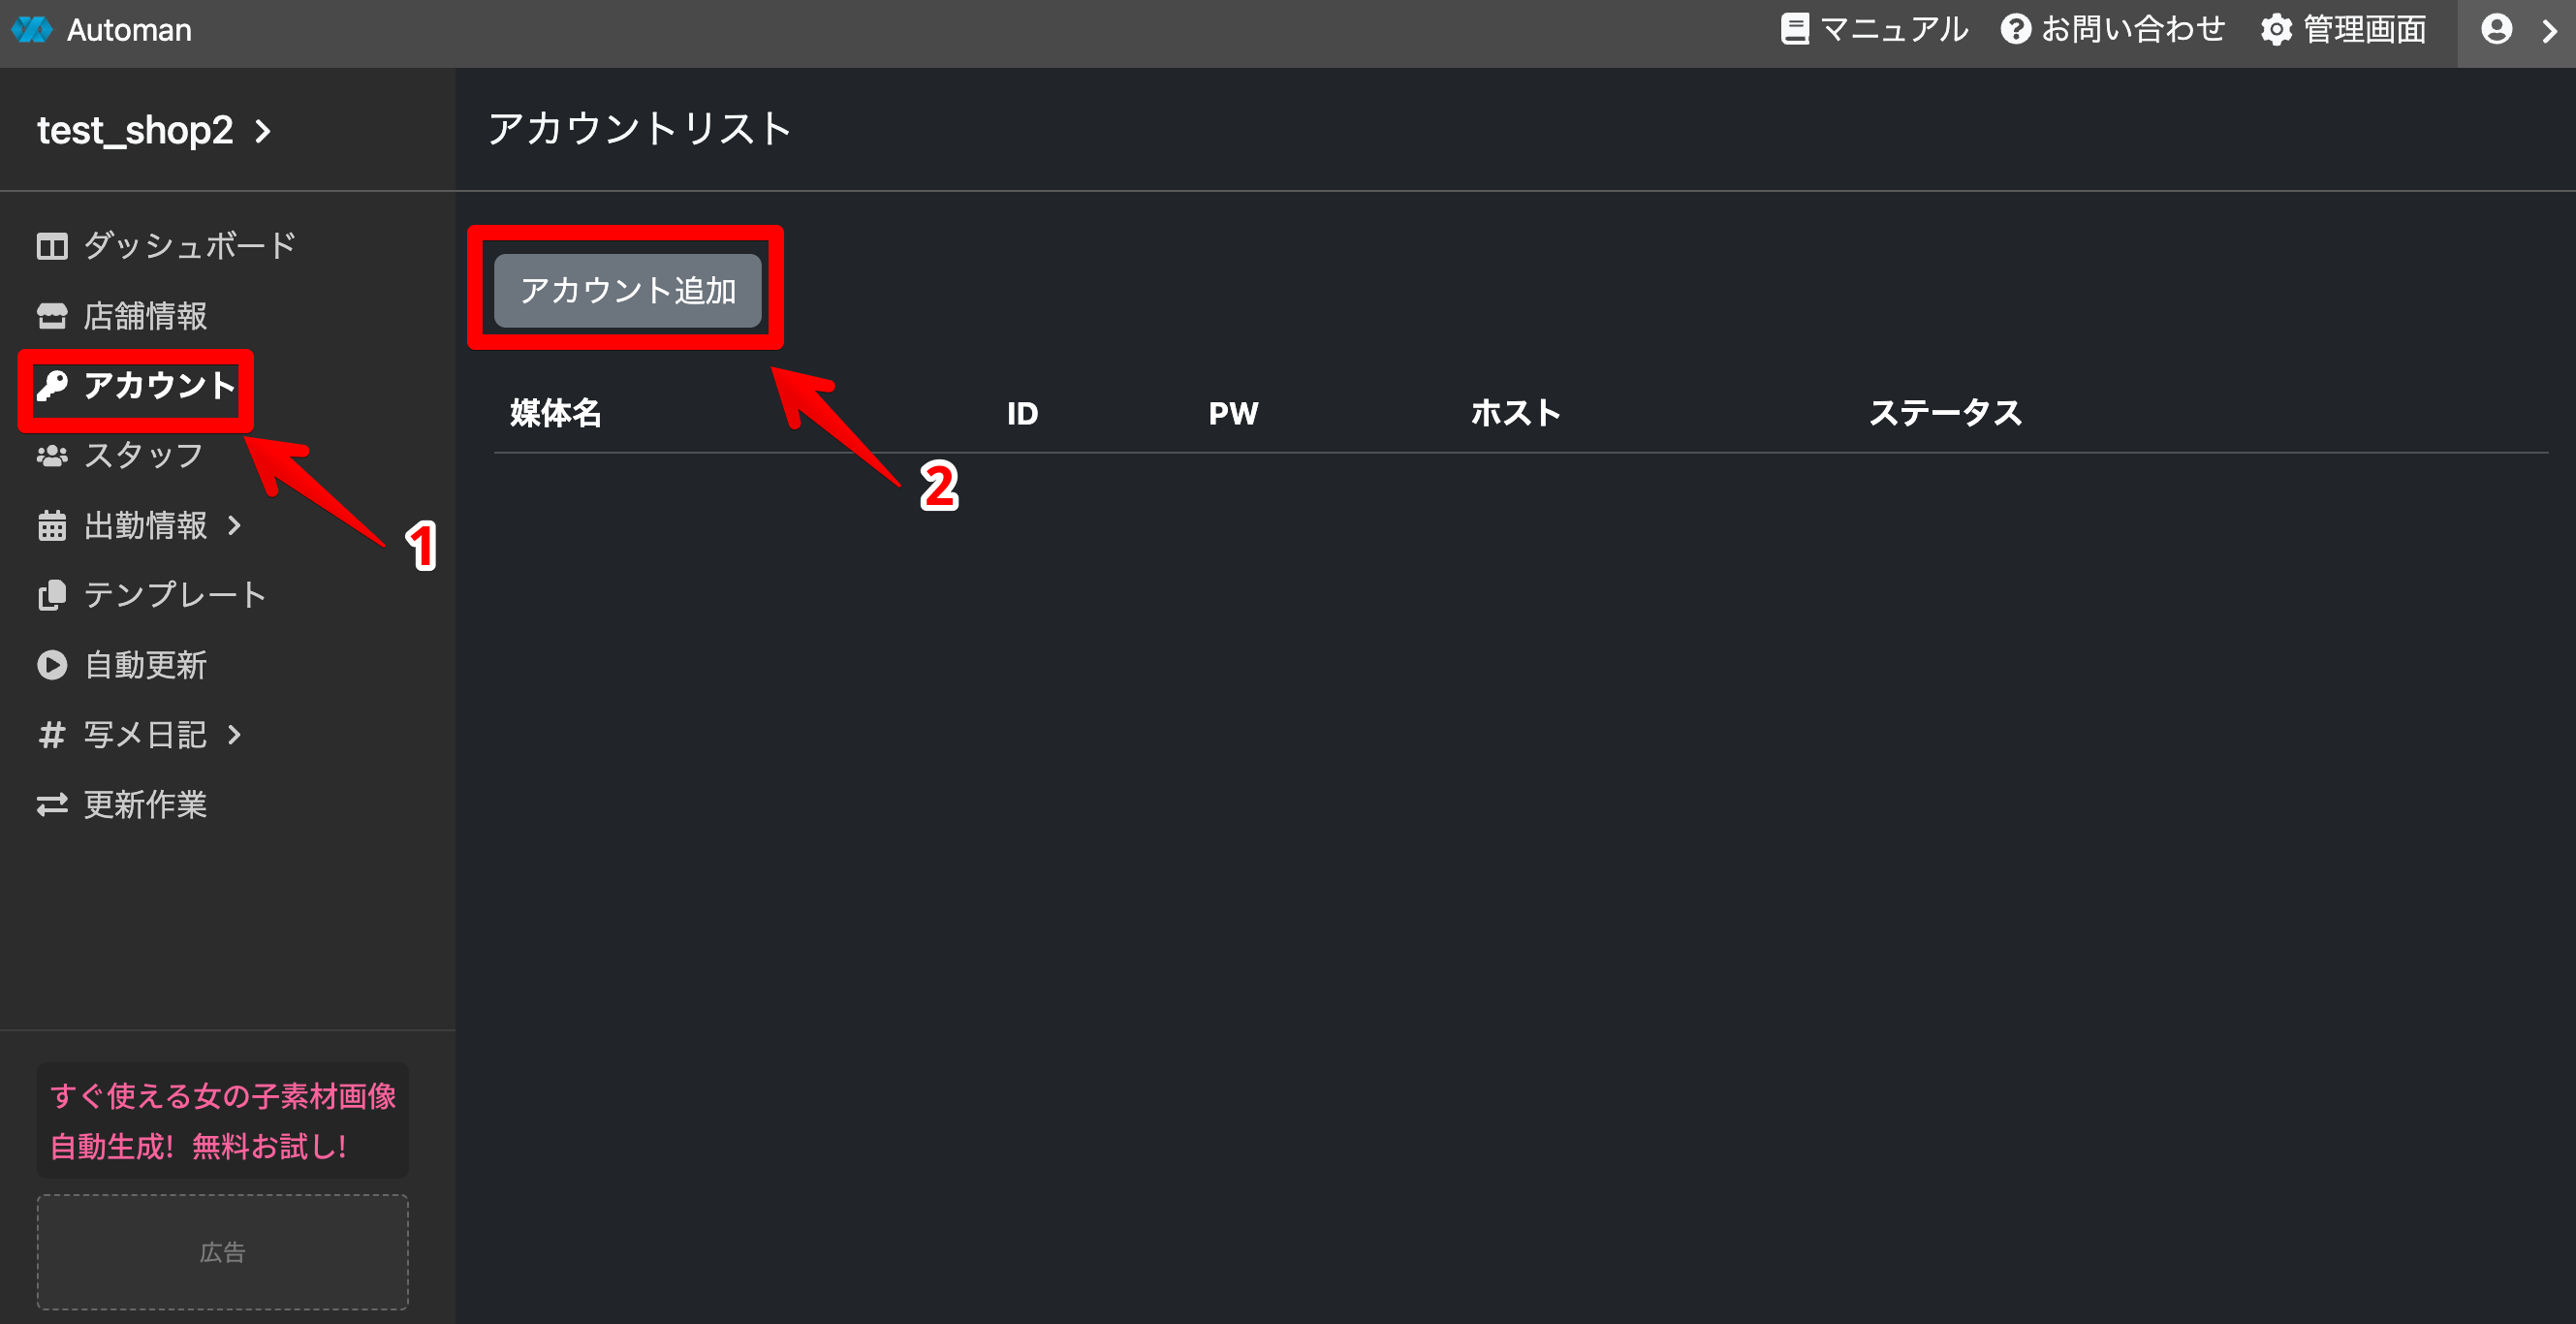Click the Automan brand title

(x=129, y=30)
